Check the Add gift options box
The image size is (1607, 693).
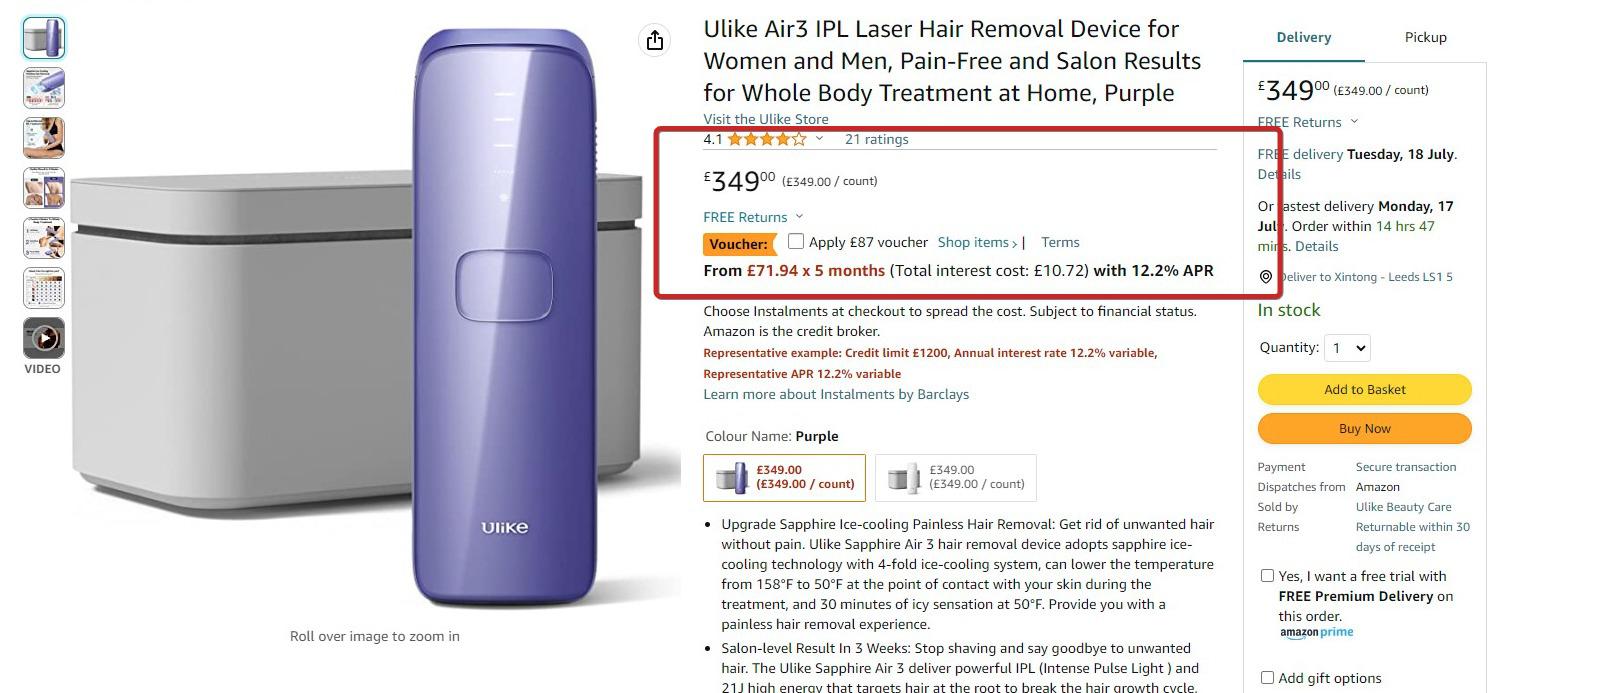click(x=1267, y=678)
